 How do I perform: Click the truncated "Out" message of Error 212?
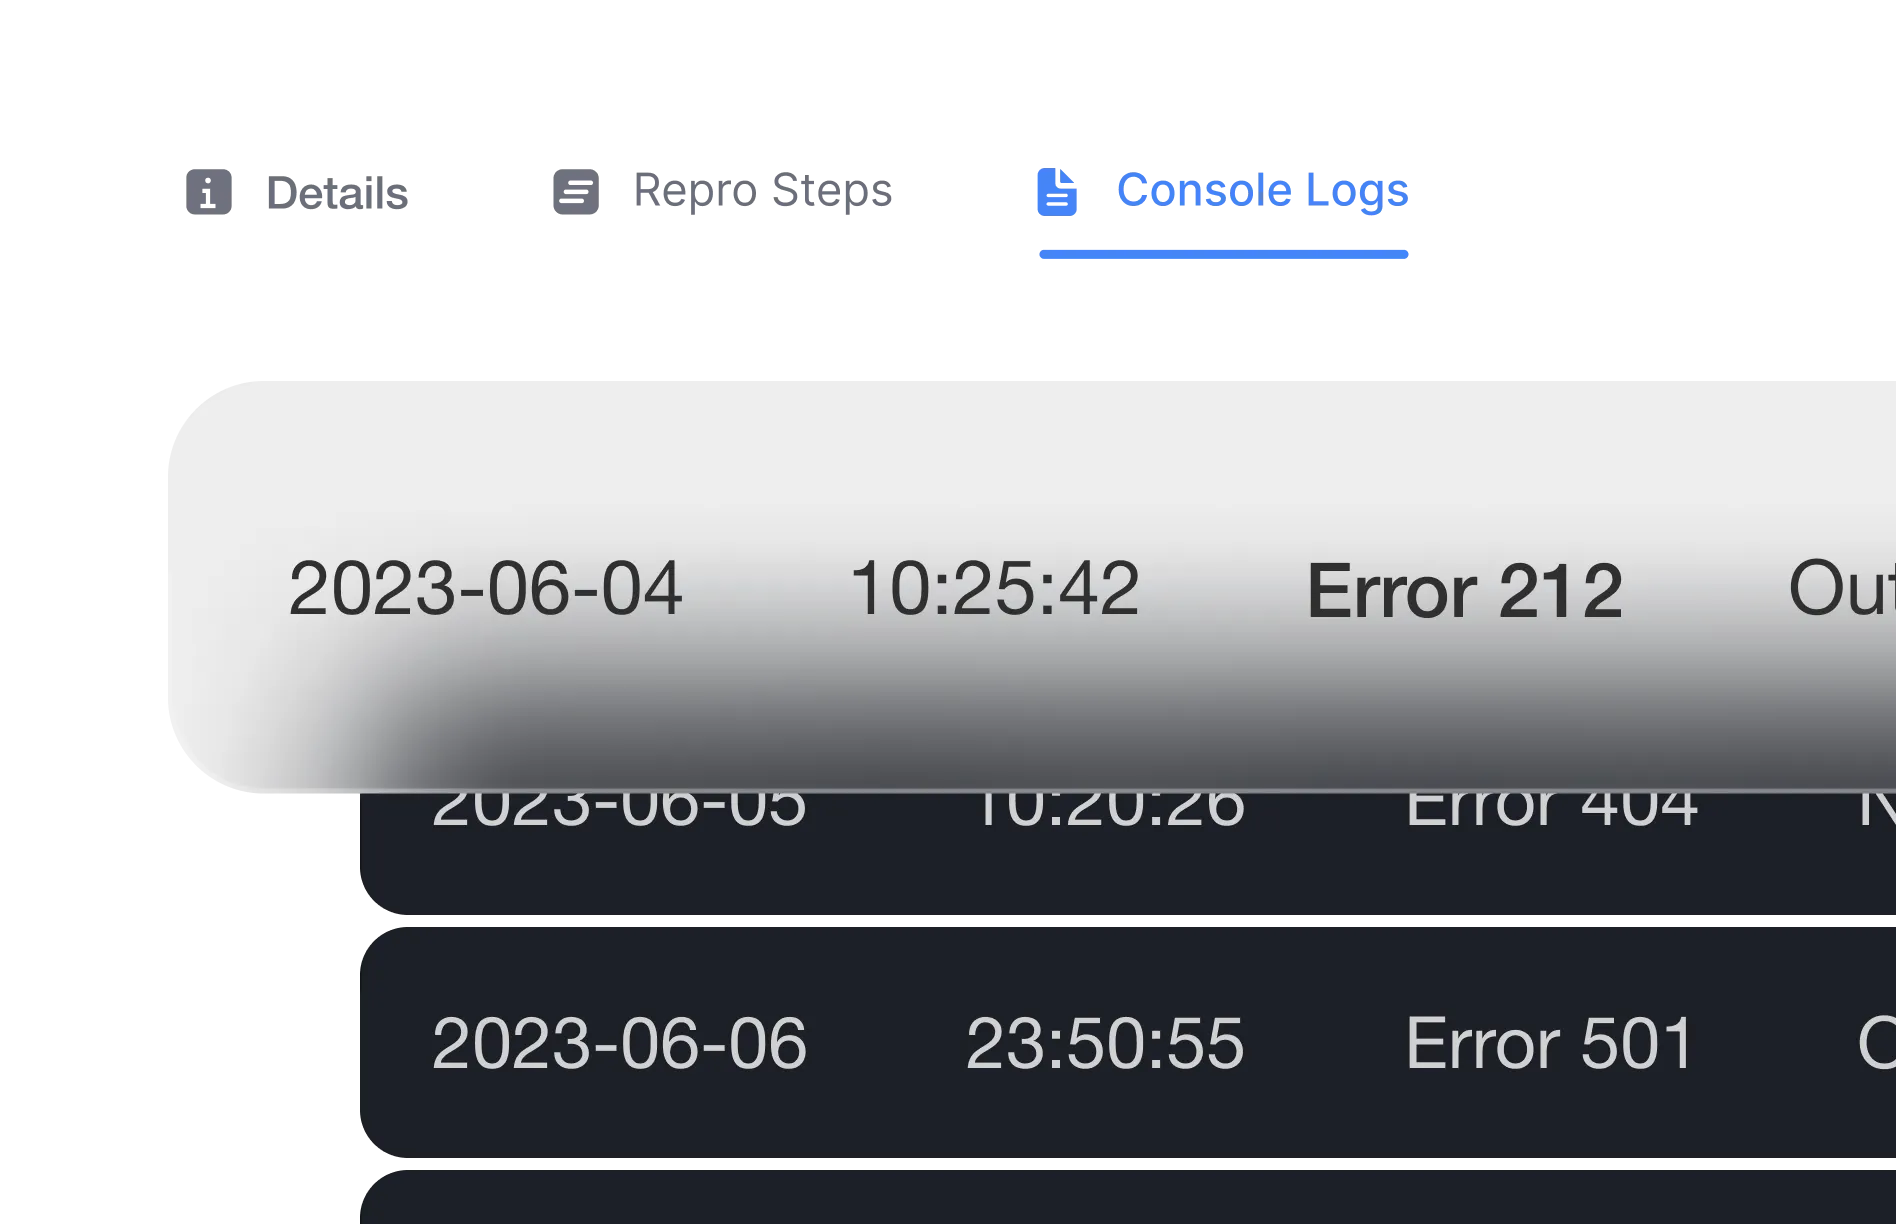[1842, 588]
